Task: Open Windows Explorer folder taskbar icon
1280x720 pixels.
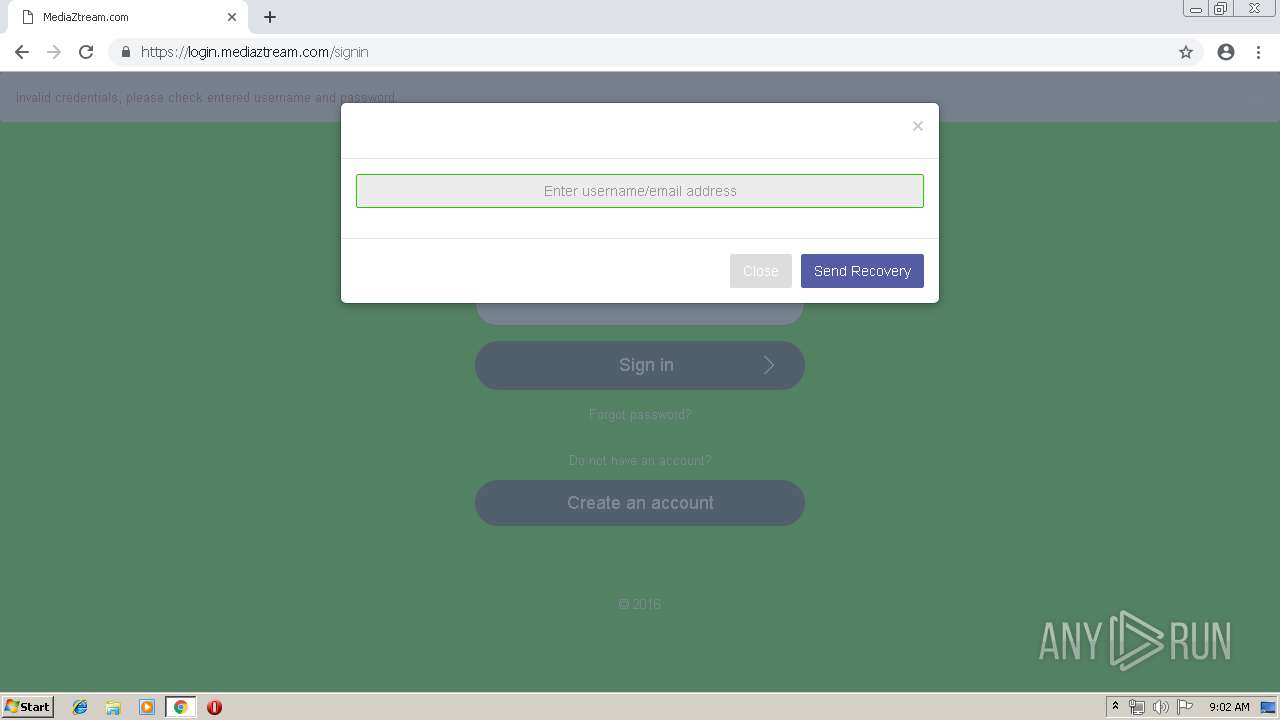Action: tap(113, 707)
